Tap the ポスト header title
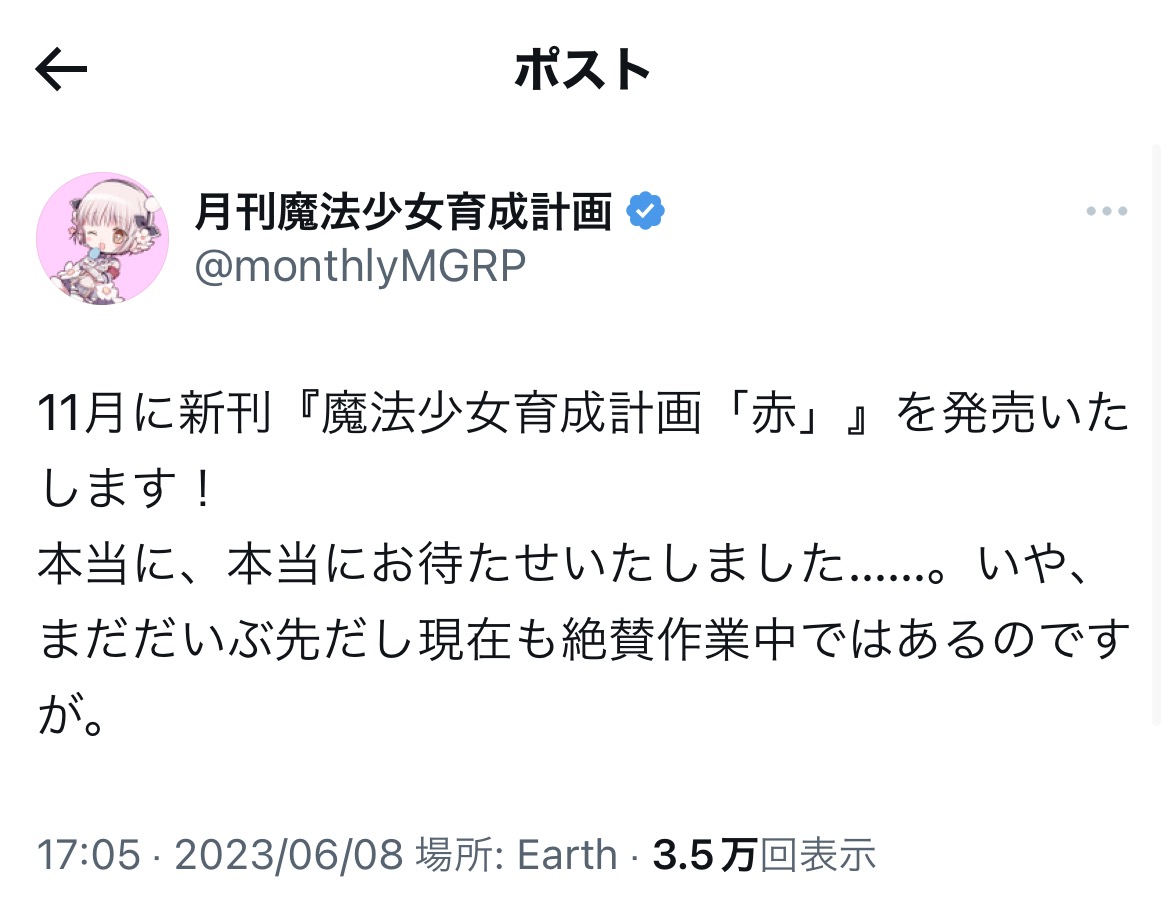Viewport: 1170px width, 908px height. [583, 70]
